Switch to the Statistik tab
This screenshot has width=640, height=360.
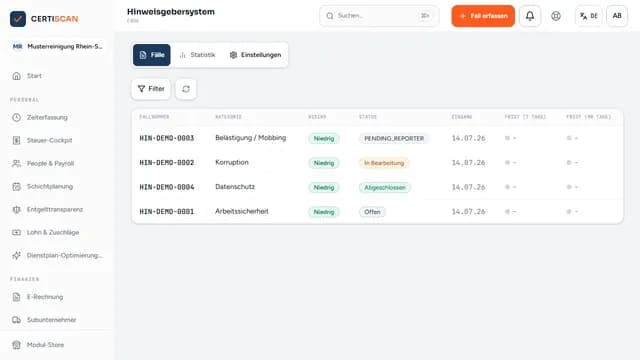[197, 55]
